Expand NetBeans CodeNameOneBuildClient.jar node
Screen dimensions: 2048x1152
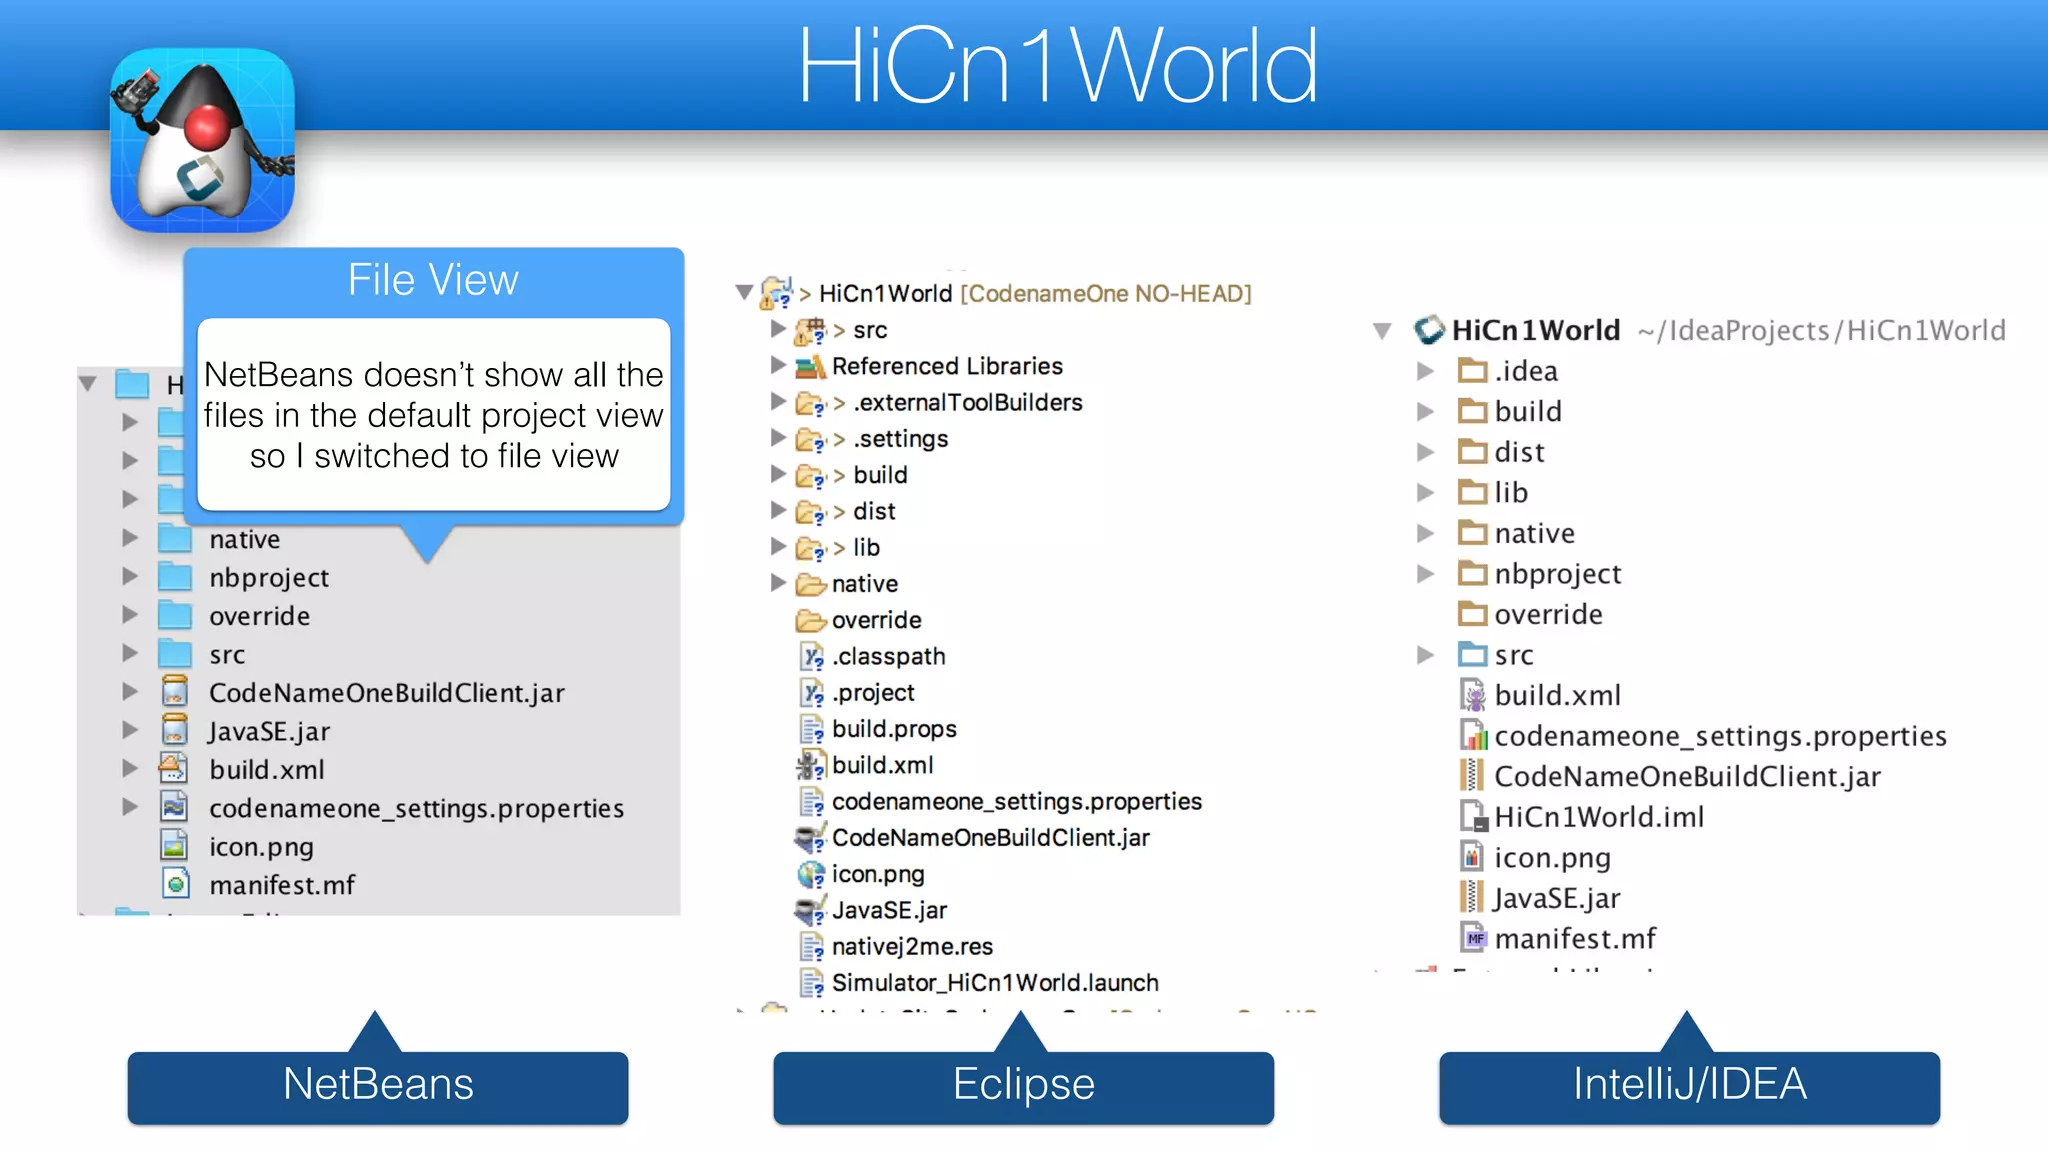[130, 692]
